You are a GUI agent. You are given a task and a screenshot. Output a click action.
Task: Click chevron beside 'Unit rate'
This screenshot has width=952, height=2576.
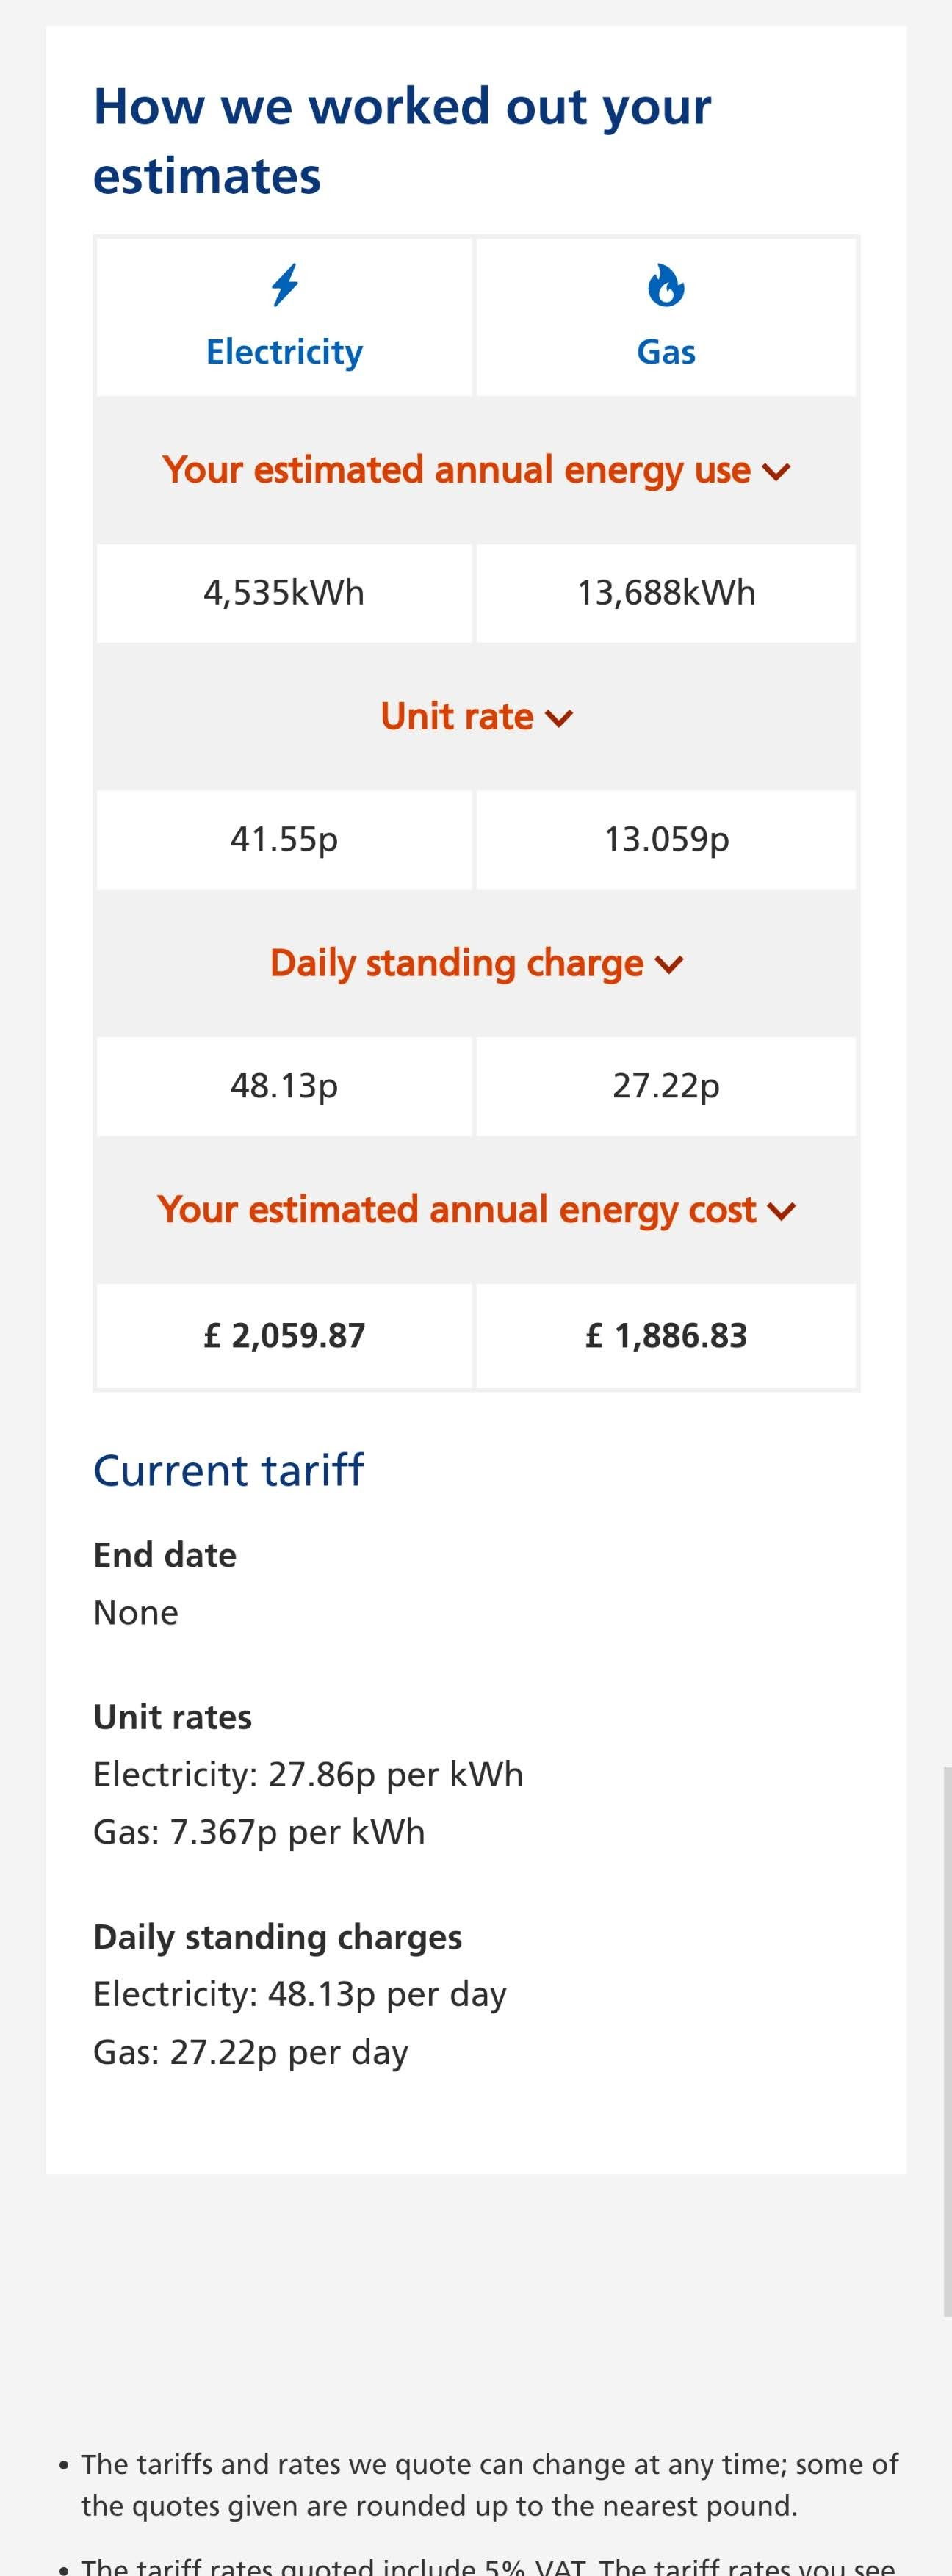(560, 718)
